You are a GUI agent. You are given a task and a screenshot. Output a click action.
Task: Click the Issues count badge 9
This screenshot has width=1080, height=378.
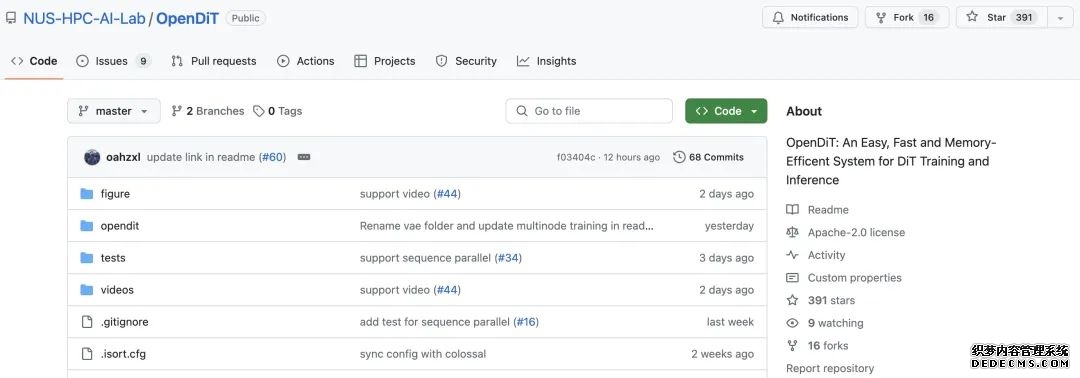click(143, 61)
